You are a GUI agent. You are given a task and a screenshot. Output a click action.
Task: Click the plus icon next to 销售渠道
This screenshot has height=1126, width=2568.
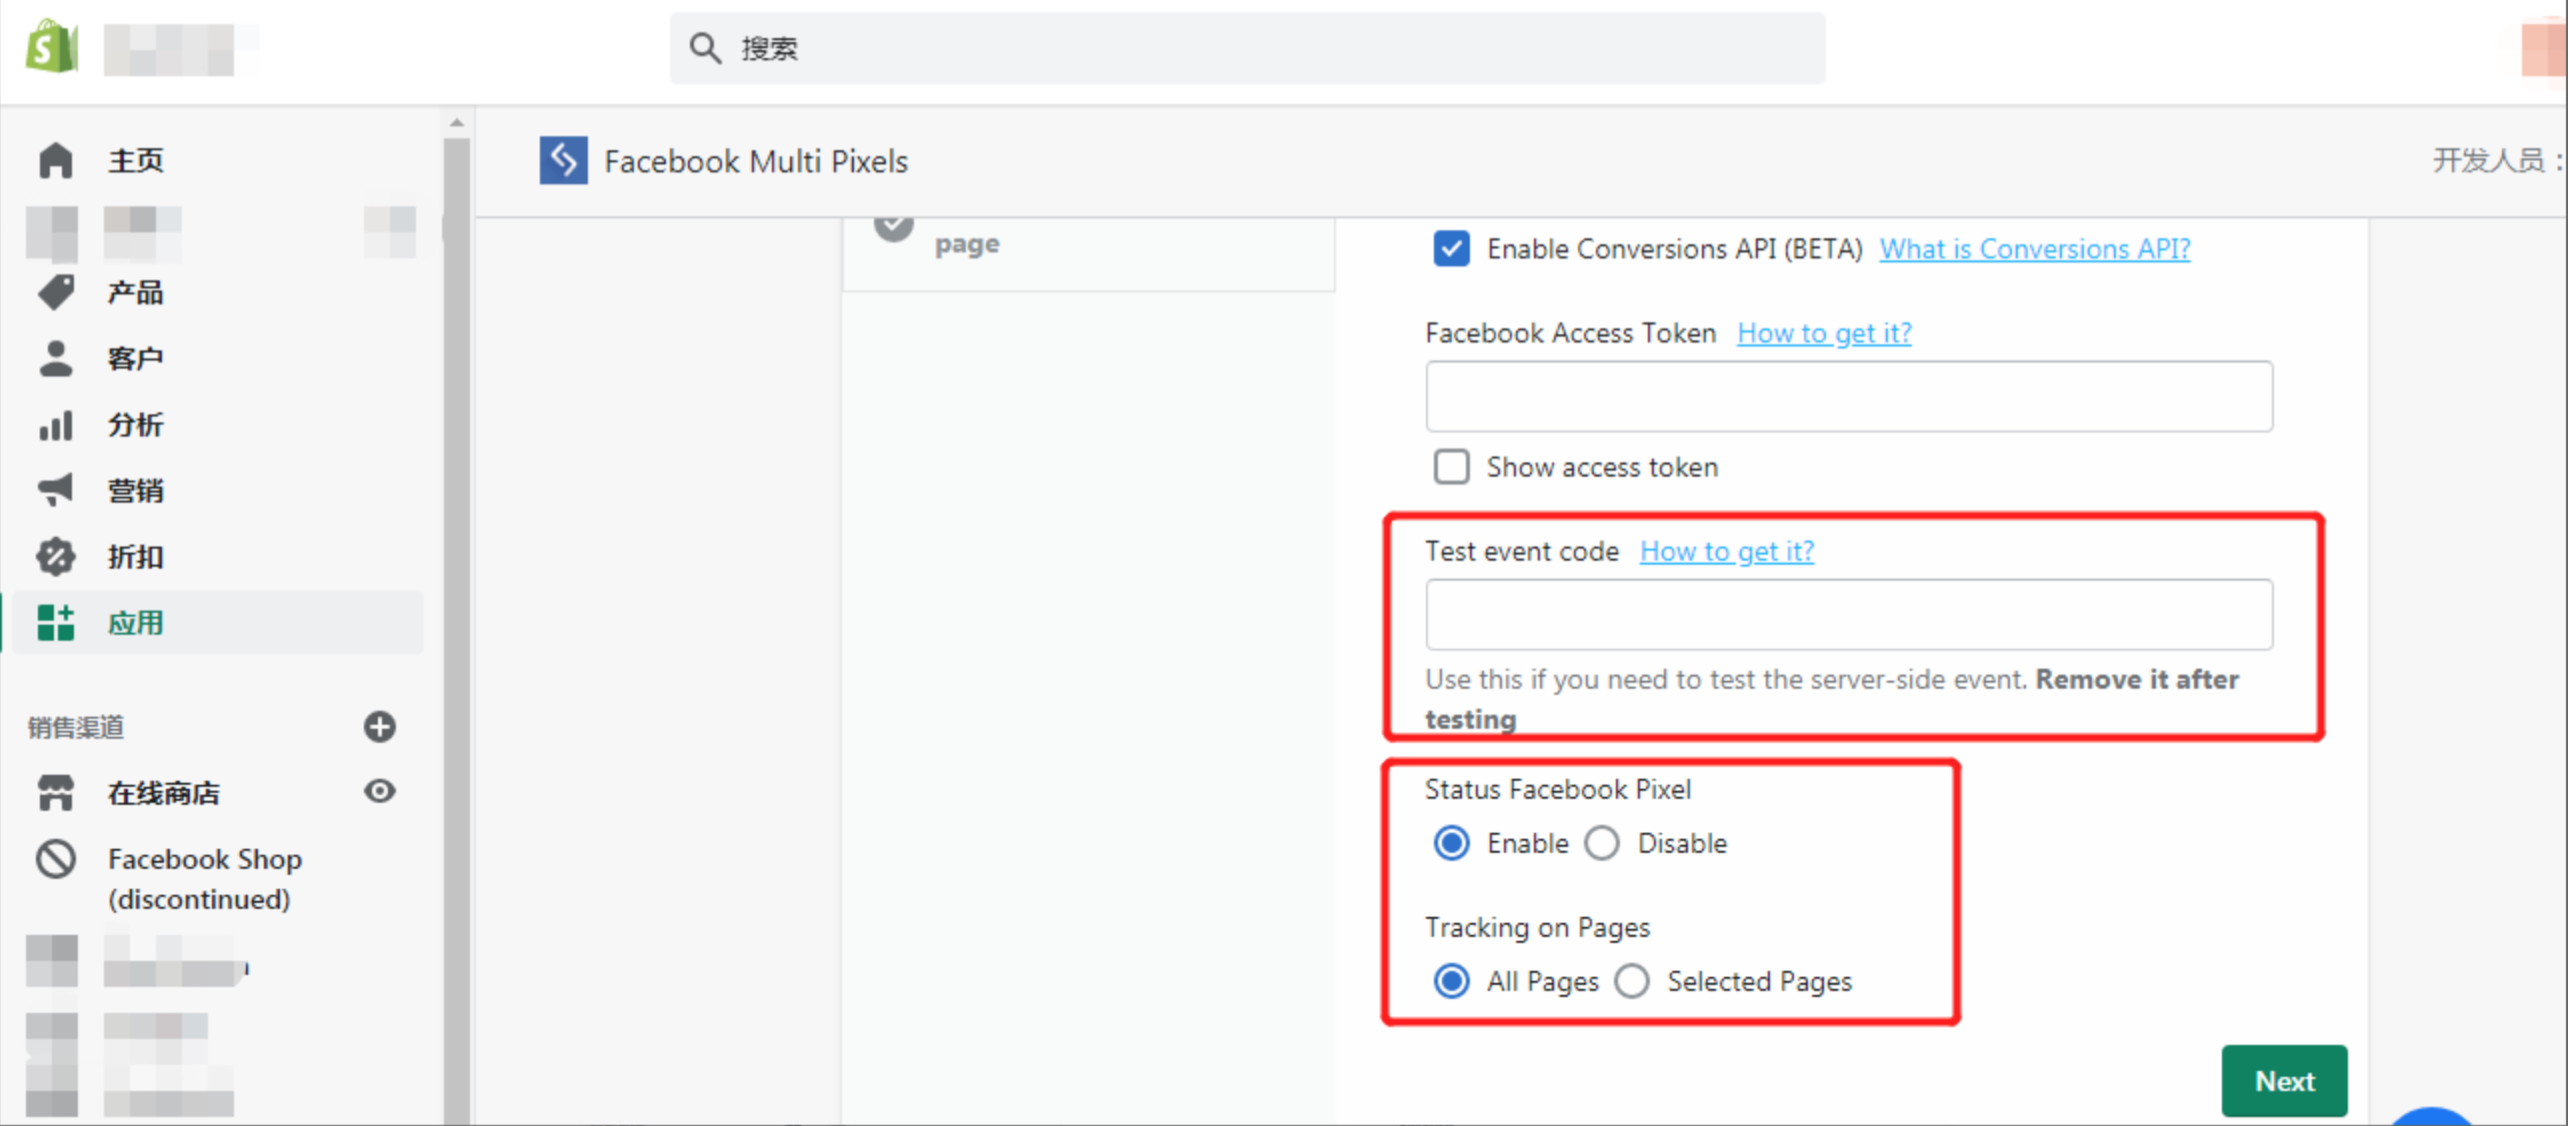coord(379,727)
